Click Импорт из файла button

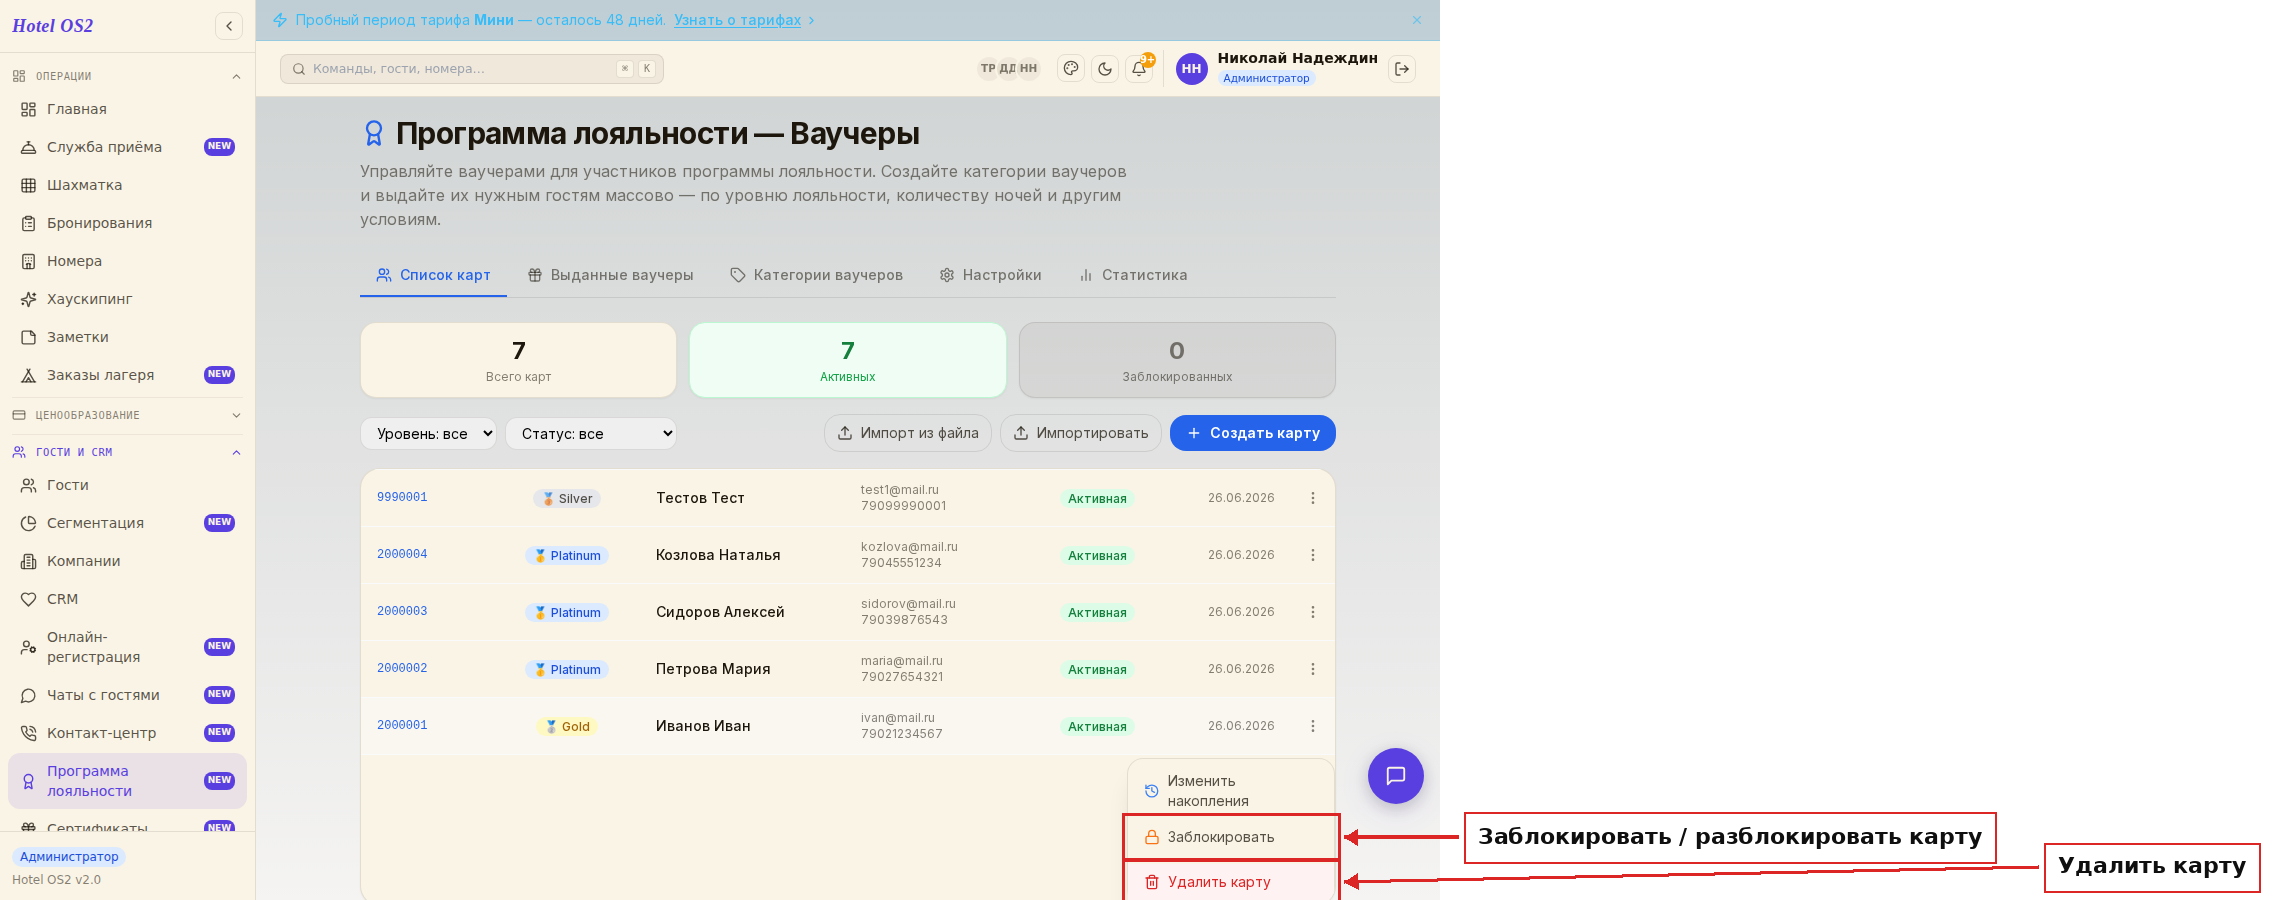[x=908, y=433]
